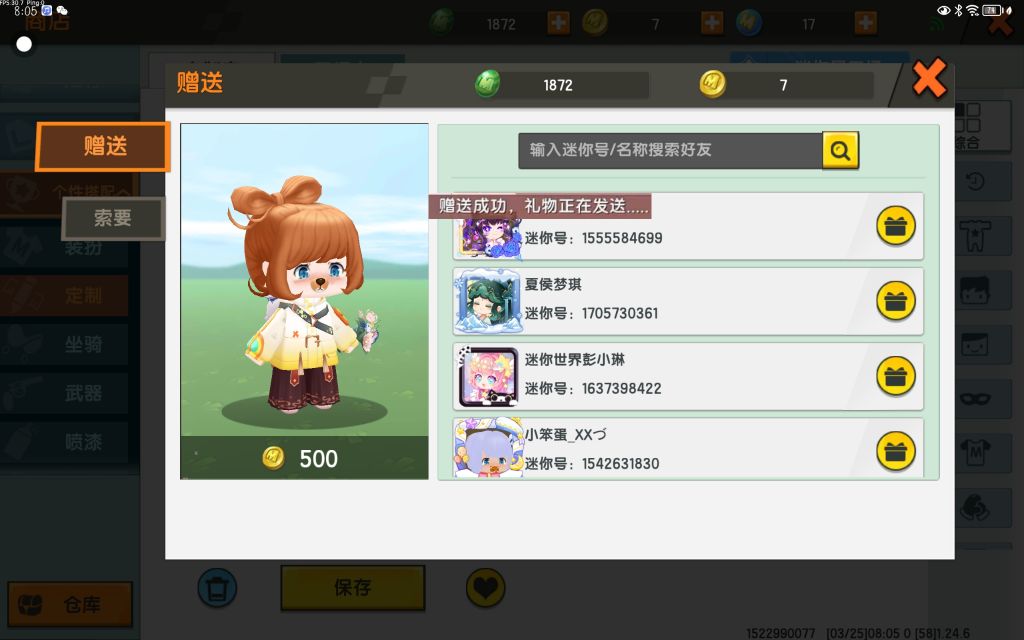Send gift to 夏侯梦琪

click(895, 301)
